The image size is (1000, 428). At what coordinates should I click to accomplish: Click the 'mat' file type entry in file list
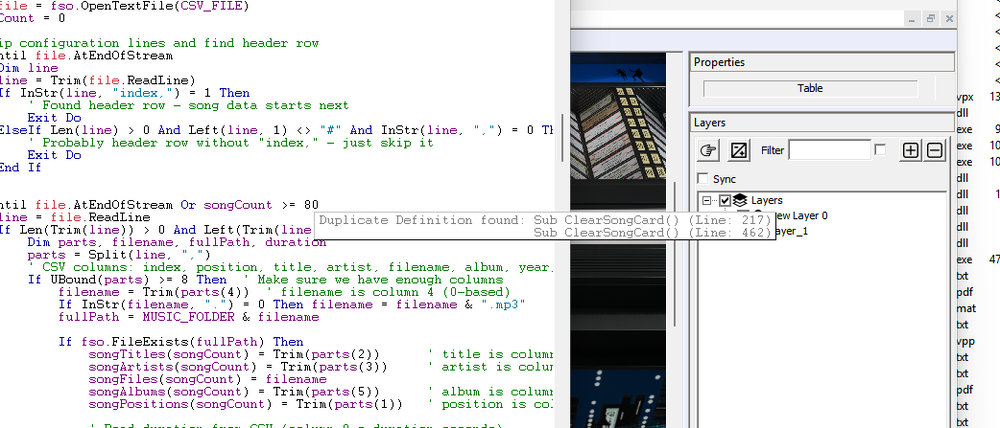tap(966, 309)
